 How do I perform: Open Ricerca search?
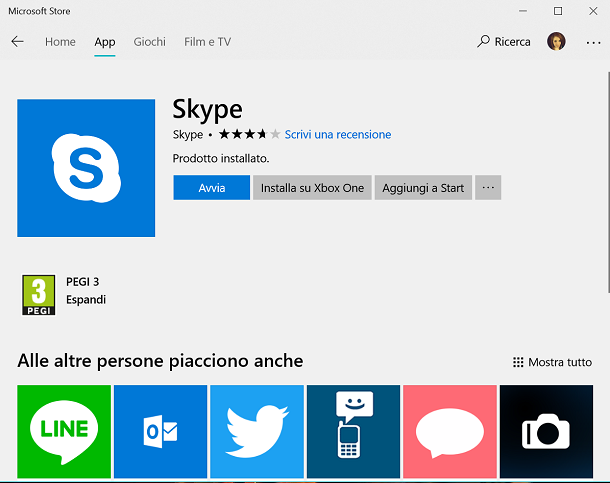[503, 42]
